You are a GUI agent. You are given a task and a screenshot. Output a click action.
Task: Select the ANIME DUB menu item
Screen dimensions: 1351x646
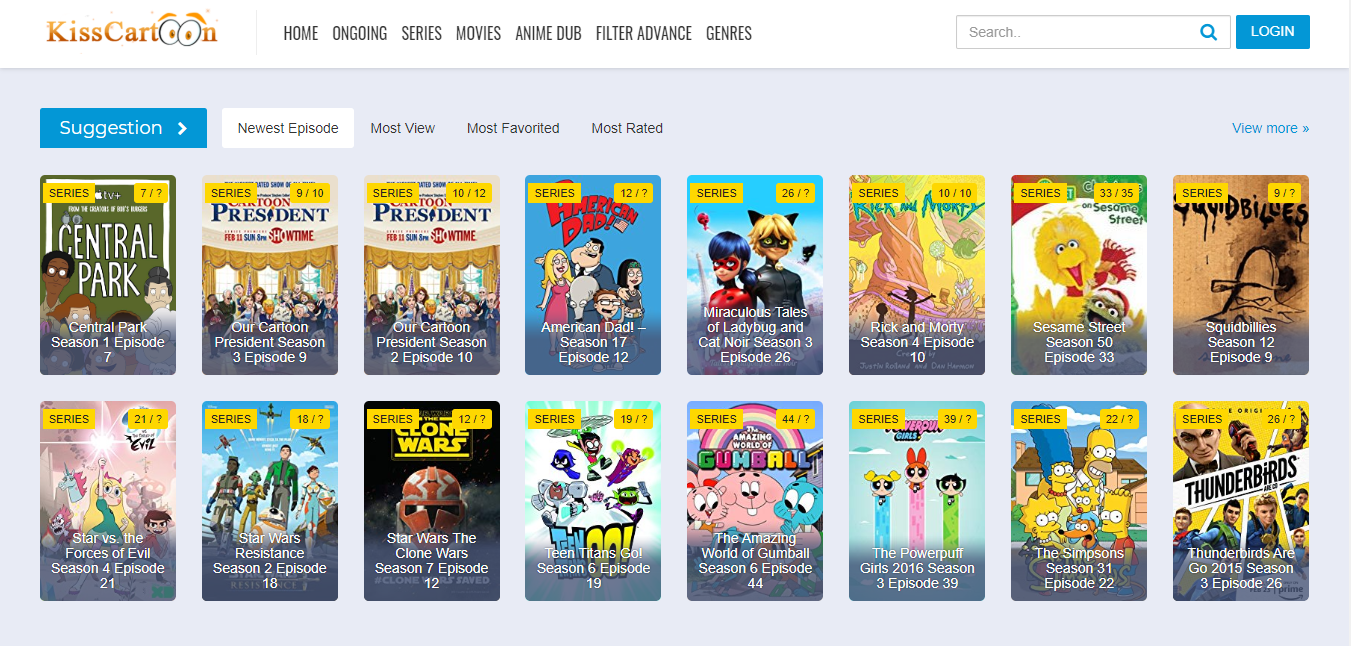[x=548, y=33]
